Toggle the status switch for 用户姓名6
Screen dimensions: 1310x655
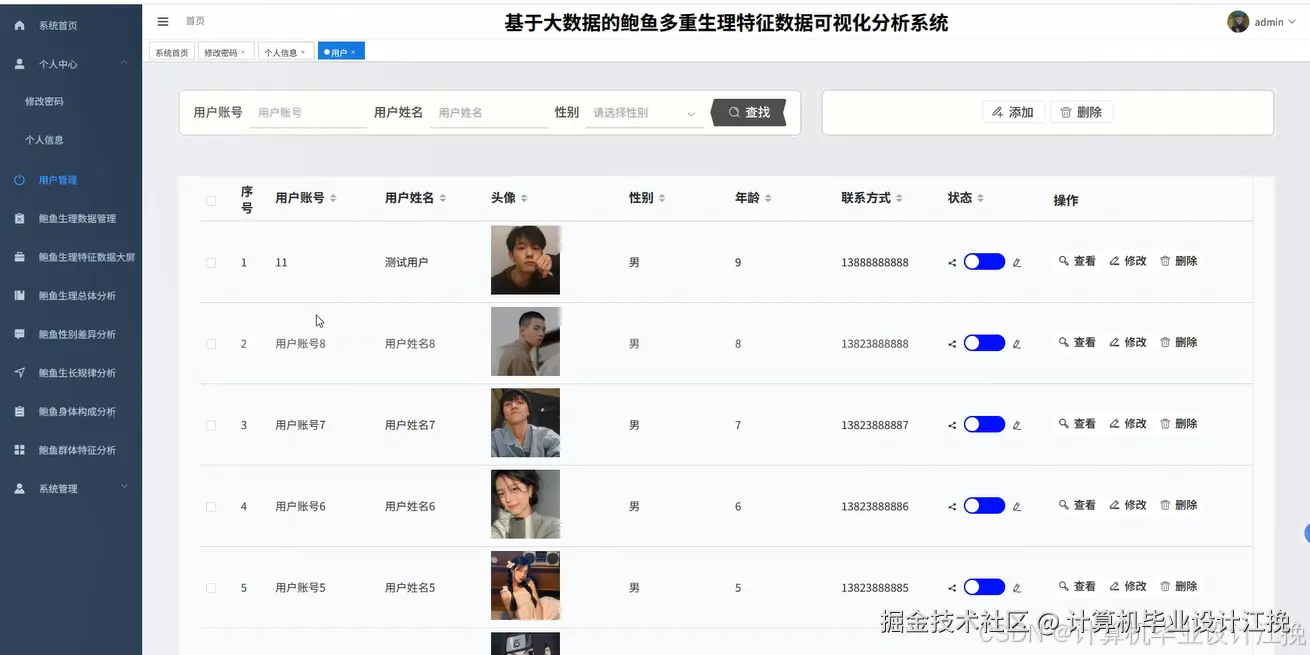pos(984,506)
